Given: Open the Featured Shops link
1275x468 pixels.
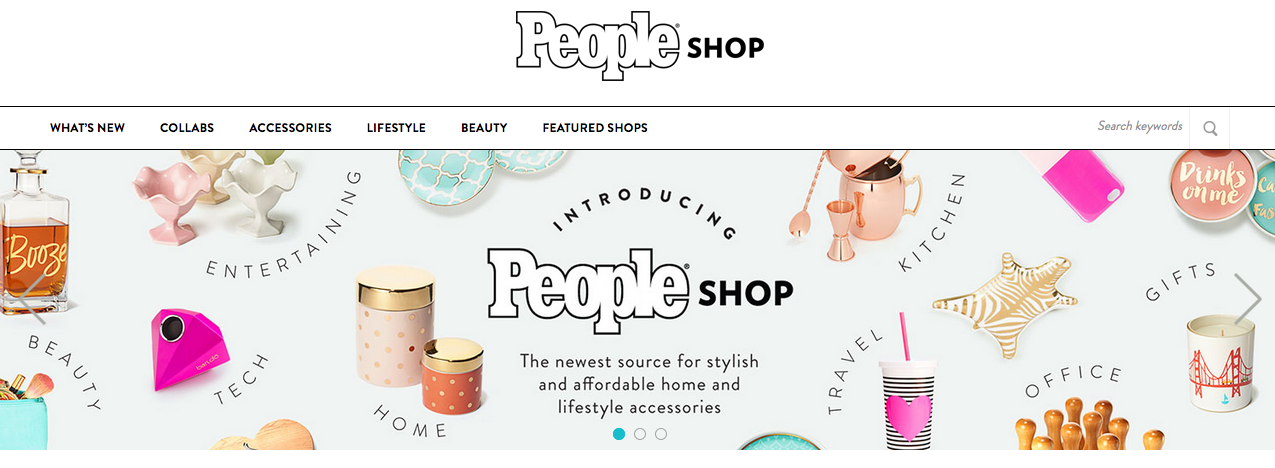Looking at the screenshot, I should coord(595,128).
